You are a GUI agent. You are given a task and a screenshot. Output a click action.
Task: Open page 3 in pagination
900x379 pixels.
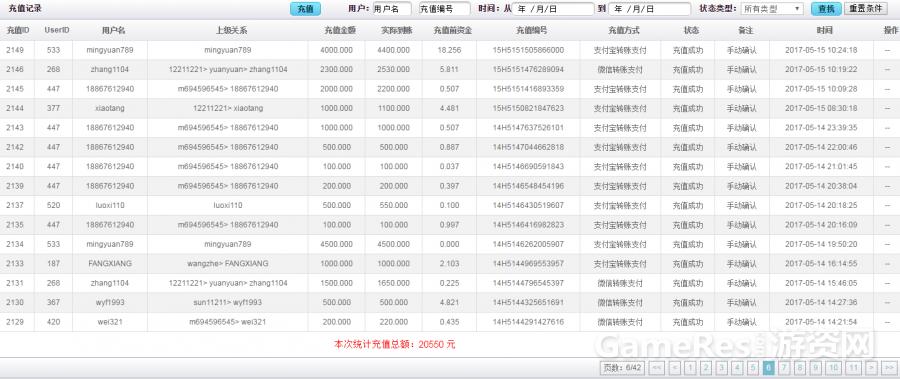pos(721,368)
